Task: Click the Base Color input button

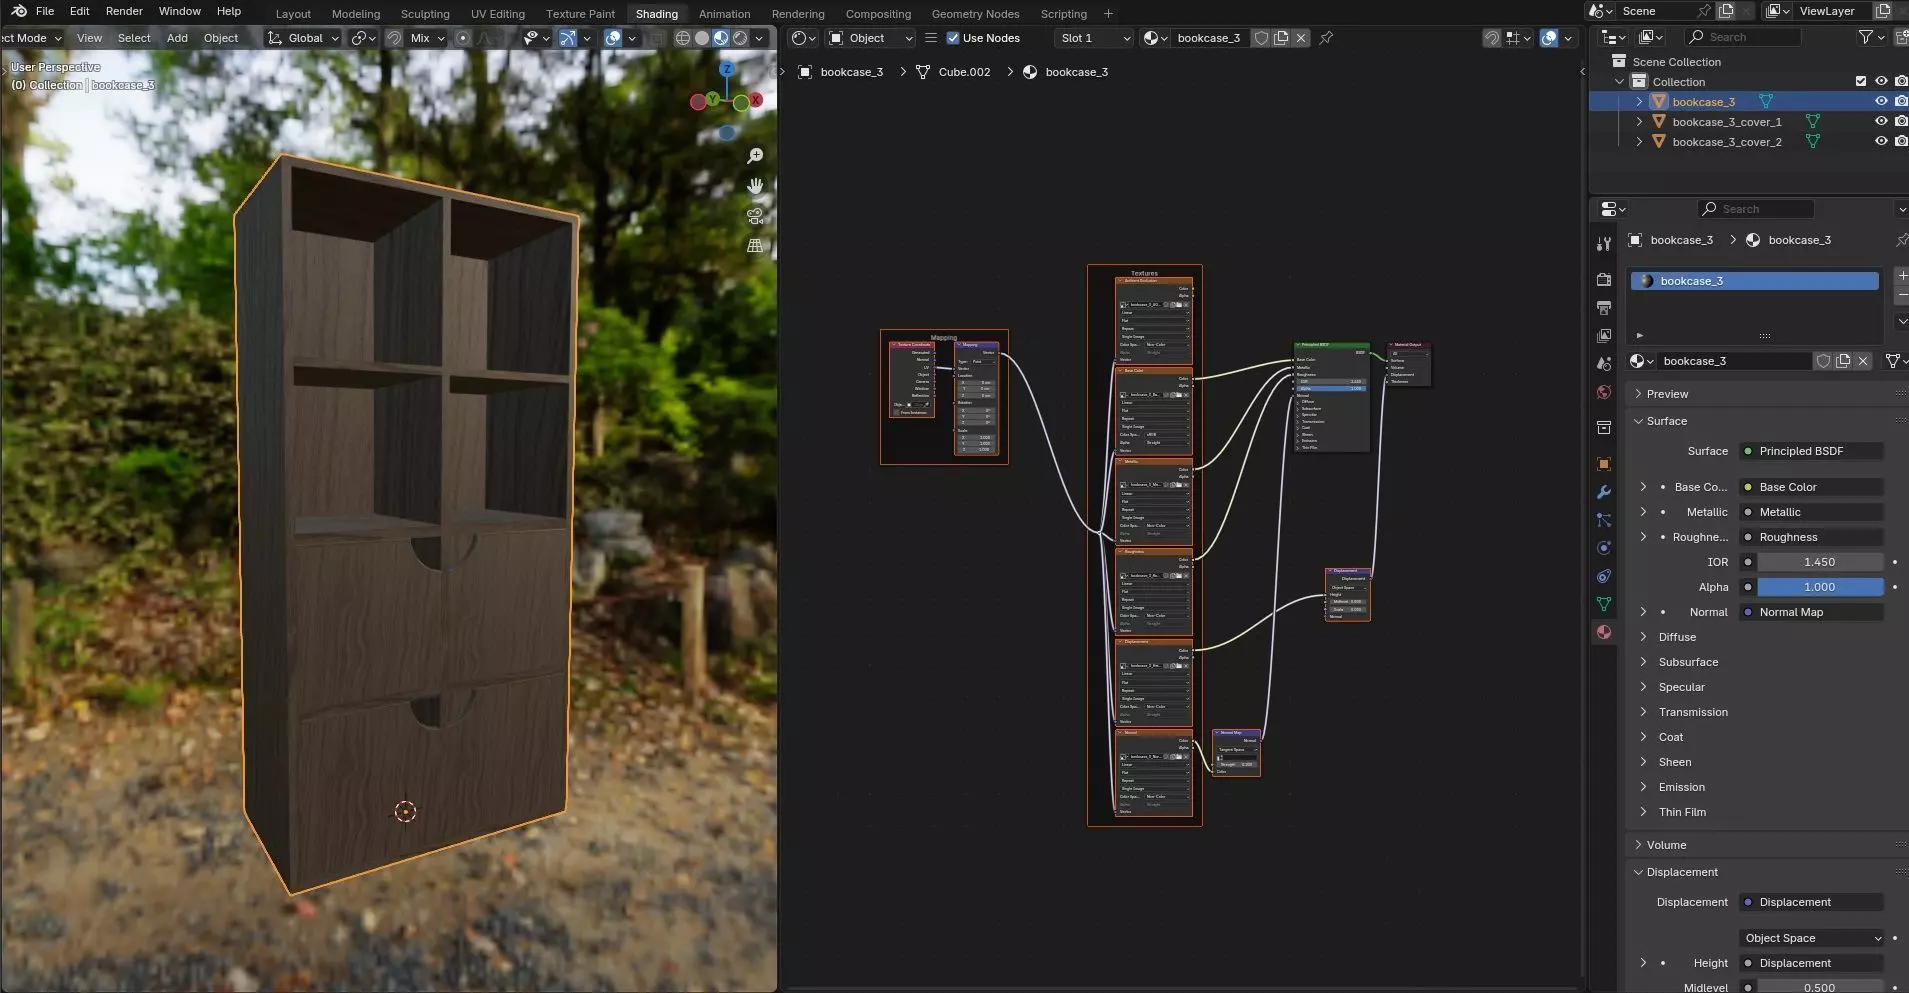Action: click(1812, 487)
